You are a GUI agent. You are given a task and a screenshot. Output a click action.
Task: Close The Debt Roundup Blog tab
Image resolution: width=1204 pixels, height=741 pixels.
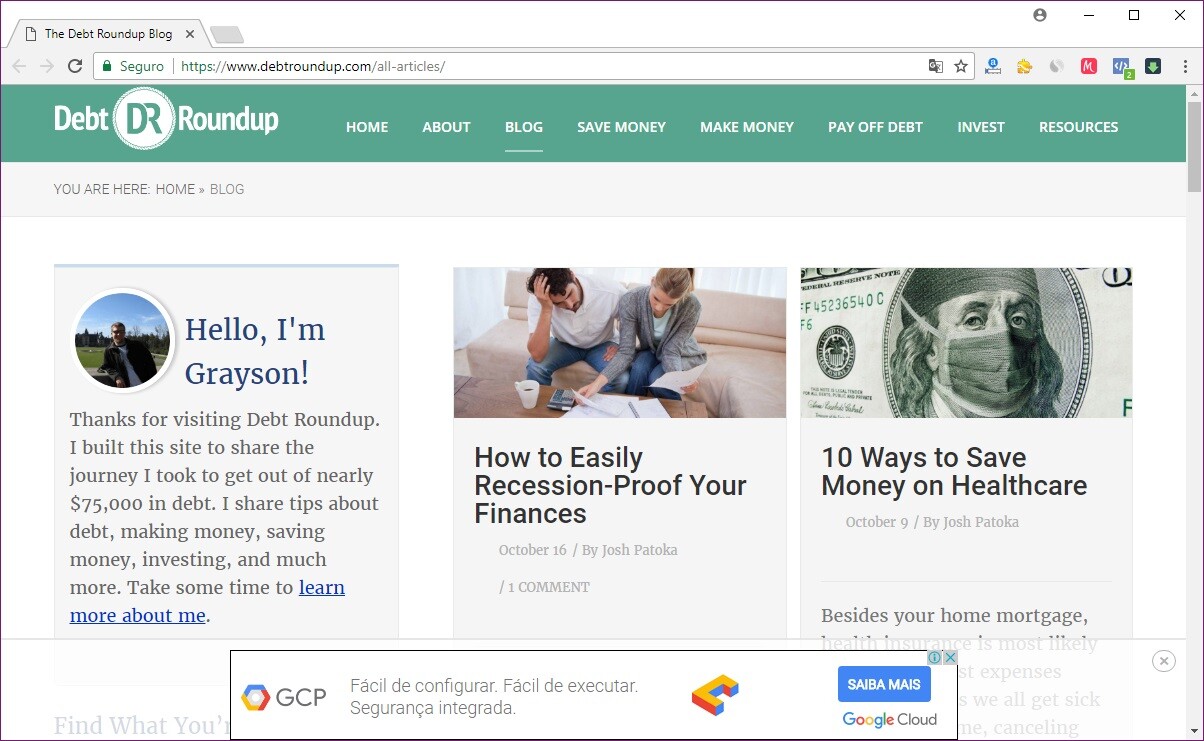(190, 34)
